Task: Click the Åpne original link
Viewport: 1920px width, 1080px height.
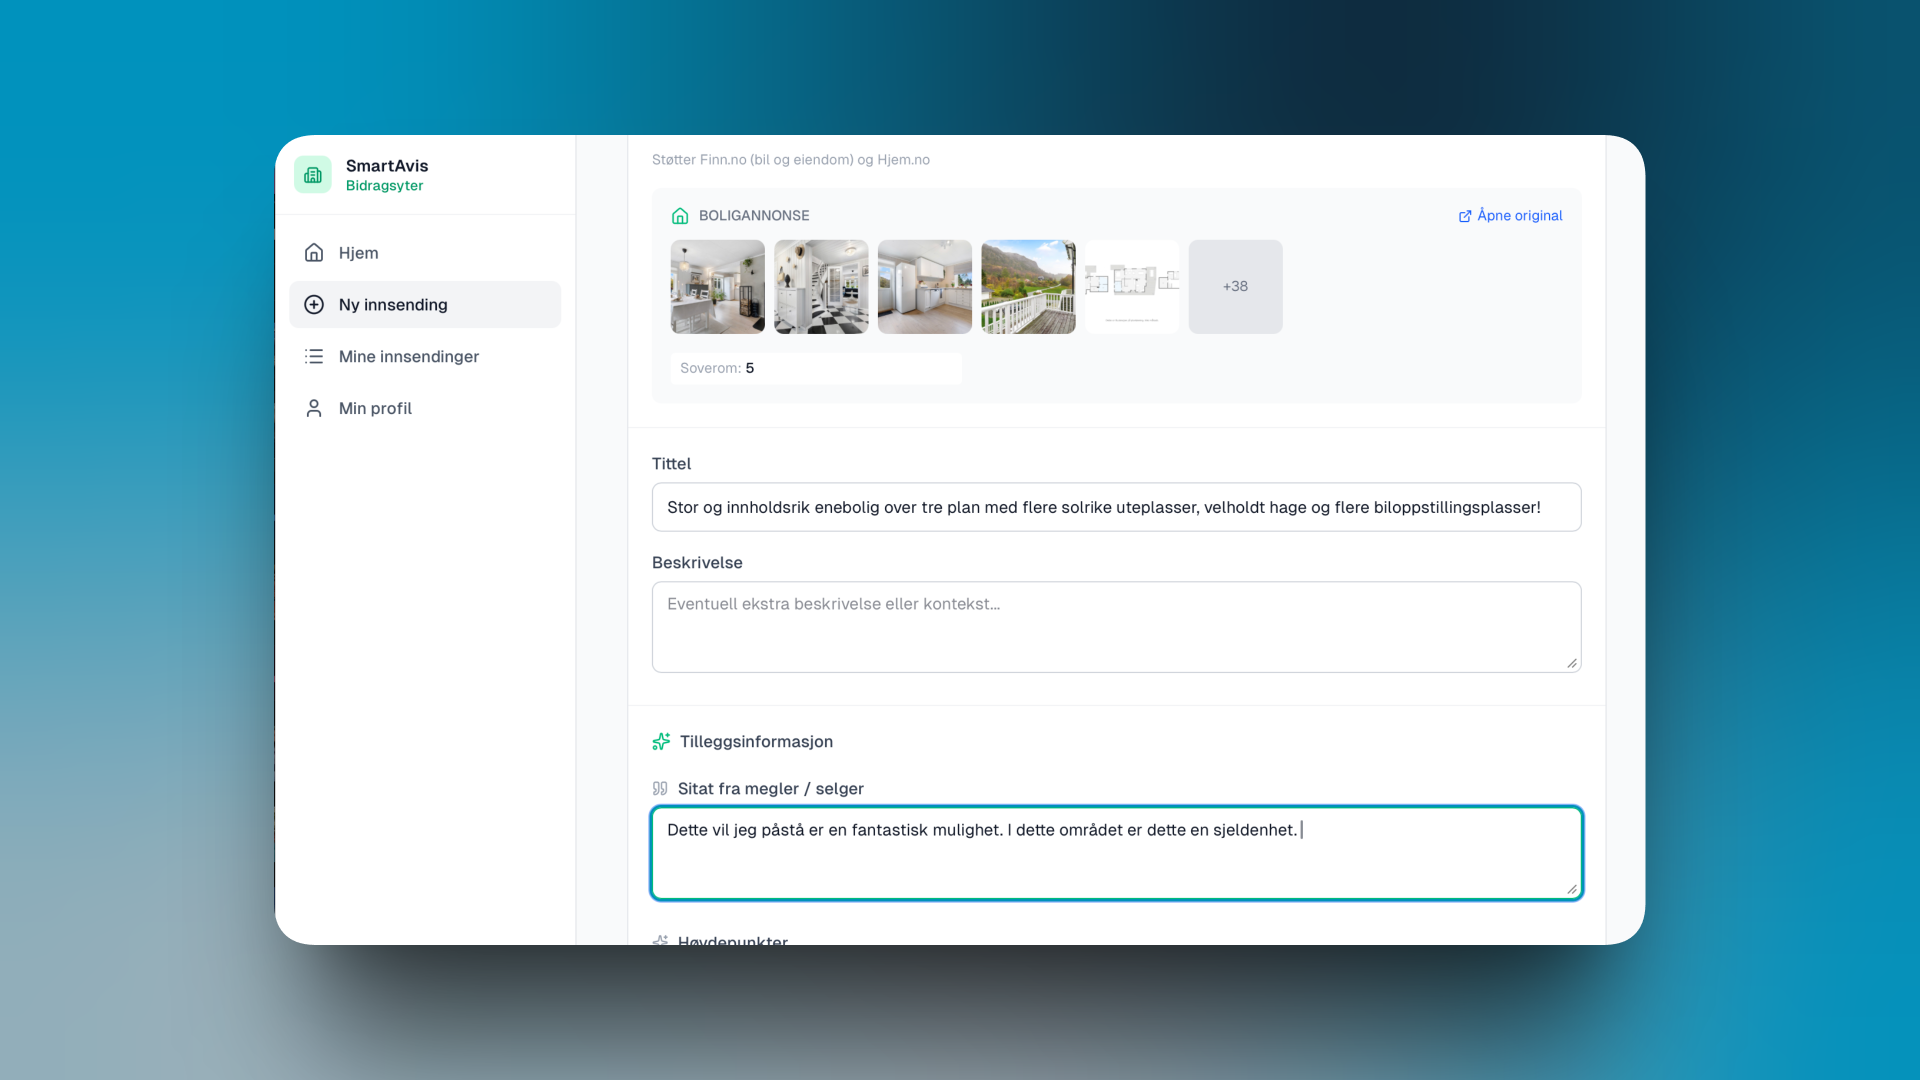Action: point(1510,216)
